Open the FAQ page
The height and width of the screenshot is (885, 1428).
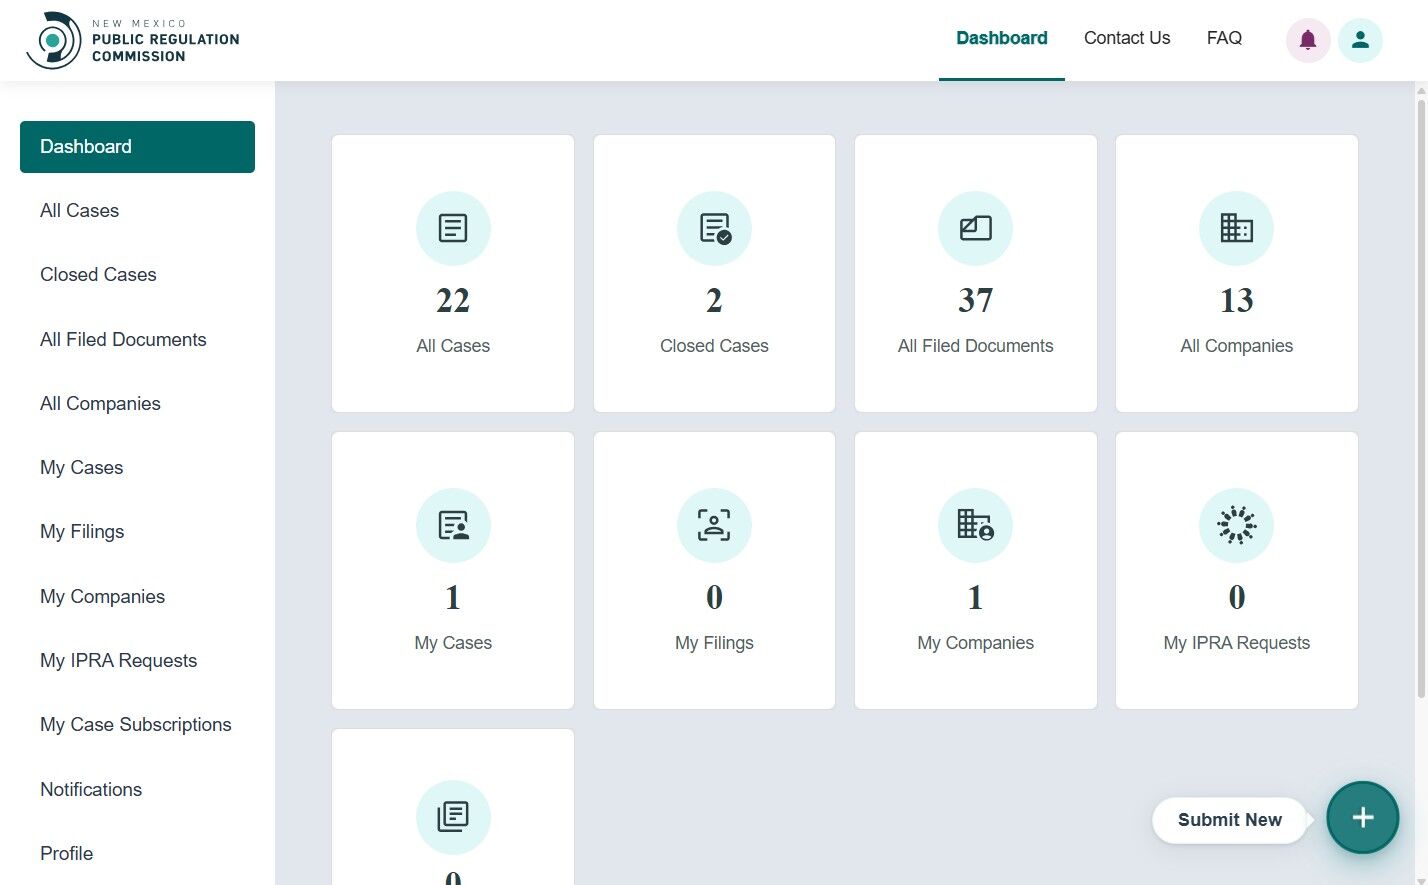(x=1223, y=38)
